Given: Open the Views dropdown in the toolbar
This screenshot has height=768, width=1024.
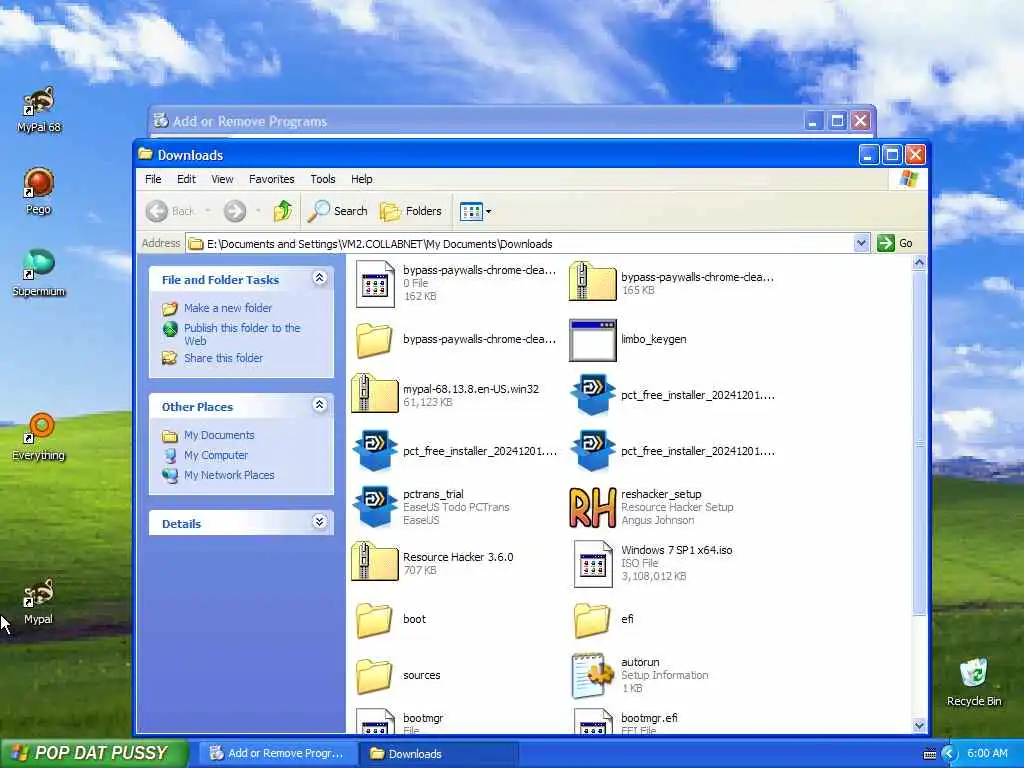Looking at the screenshot, I should 475,211.
